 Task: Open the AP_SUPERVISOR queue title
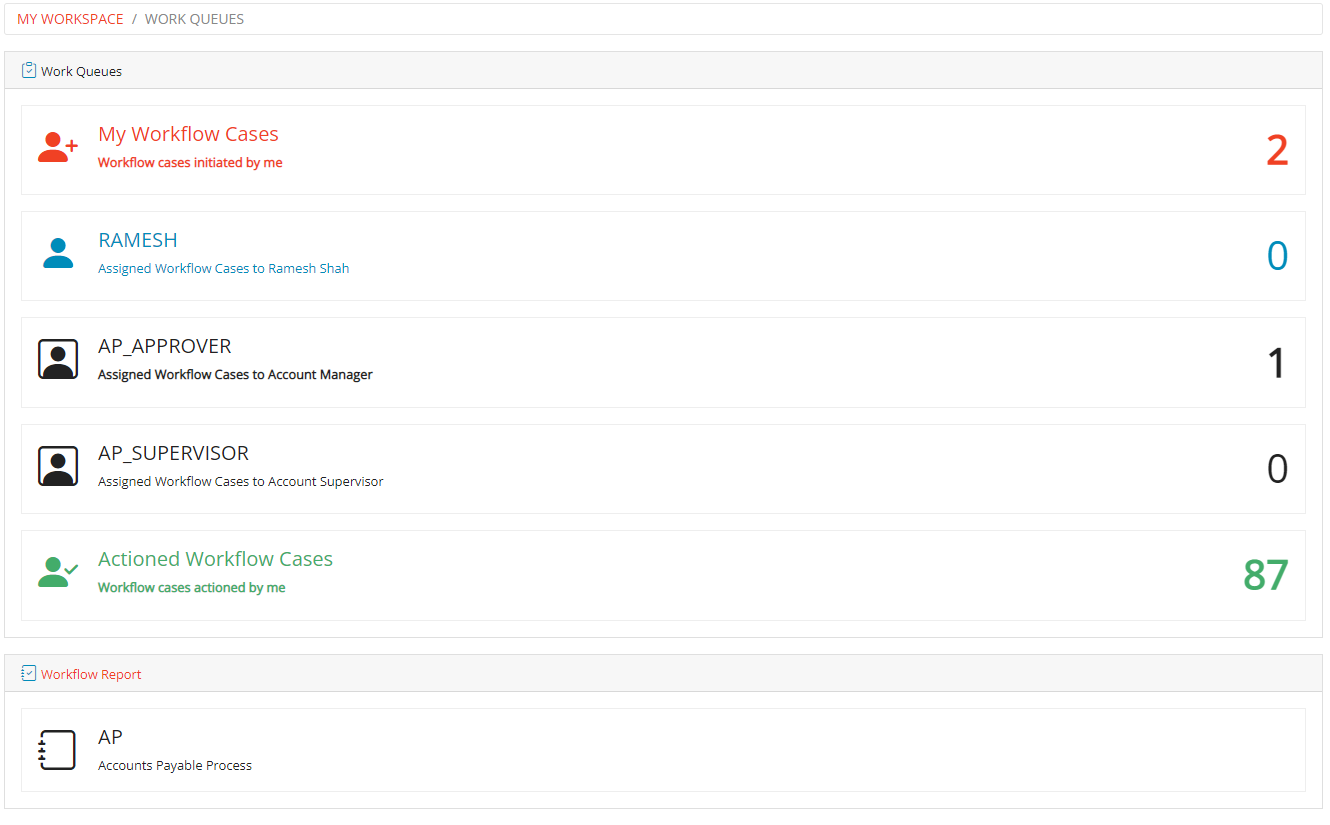point(173,453)
